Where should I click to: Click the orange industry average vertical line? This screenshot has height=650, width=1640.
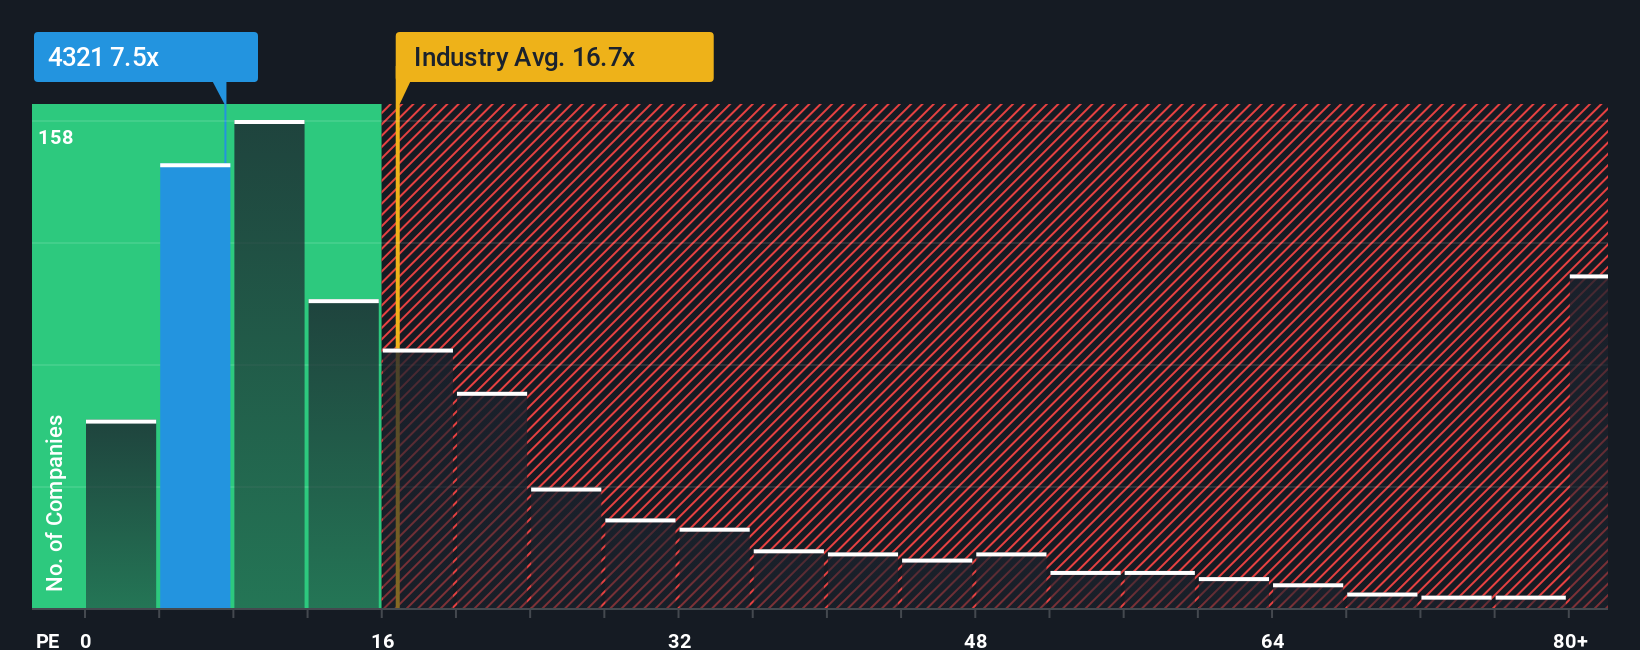(x=397, y=356)
